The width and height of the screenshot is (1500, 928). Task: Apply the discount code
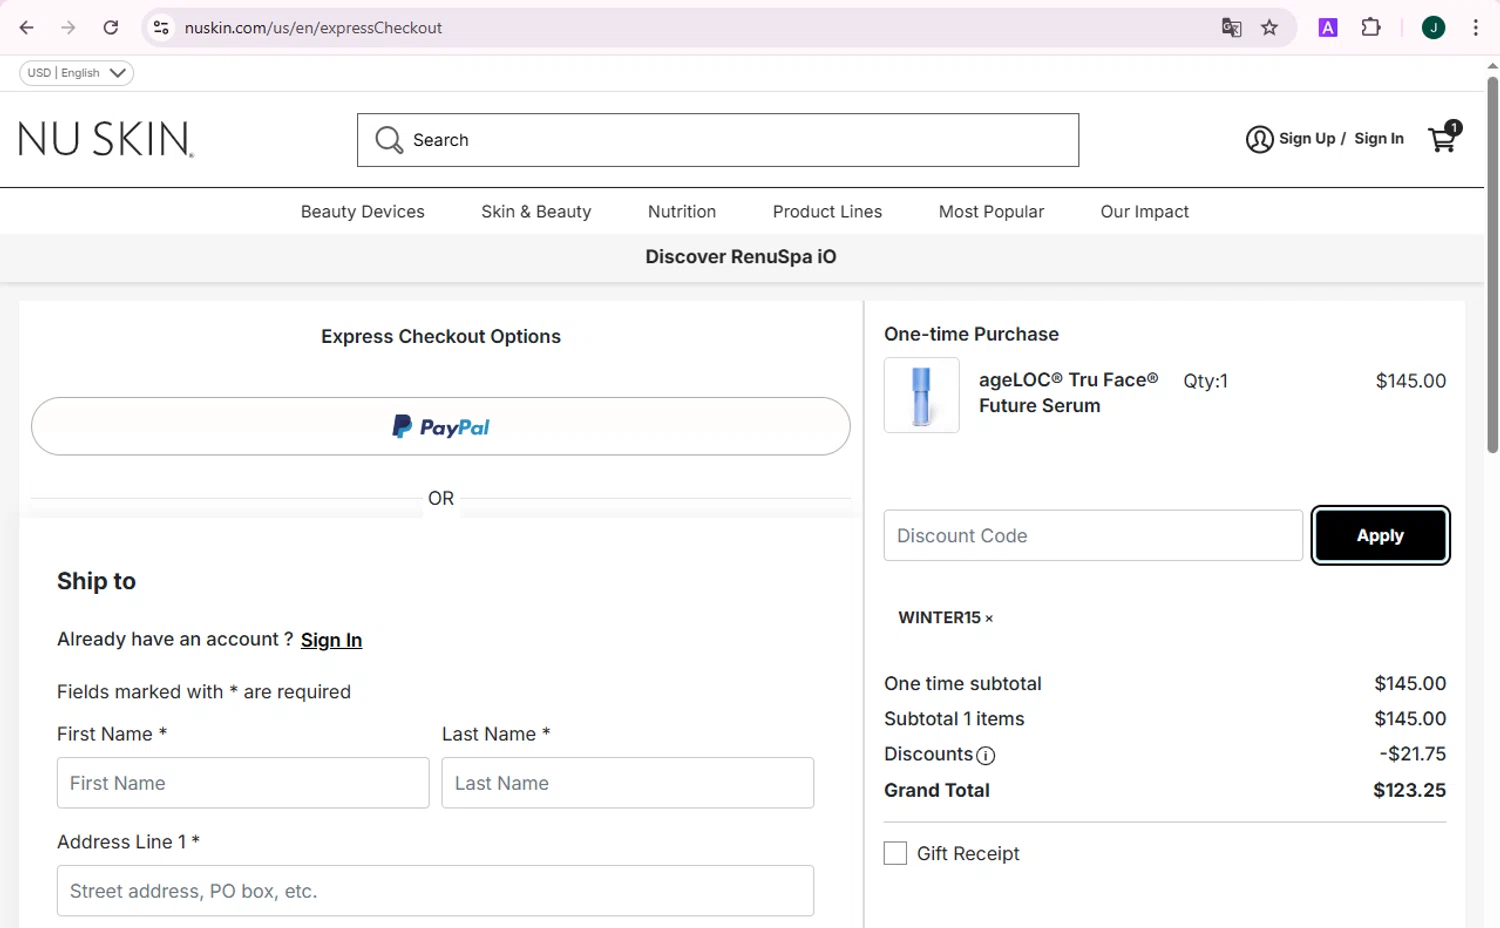(1380, 536)
